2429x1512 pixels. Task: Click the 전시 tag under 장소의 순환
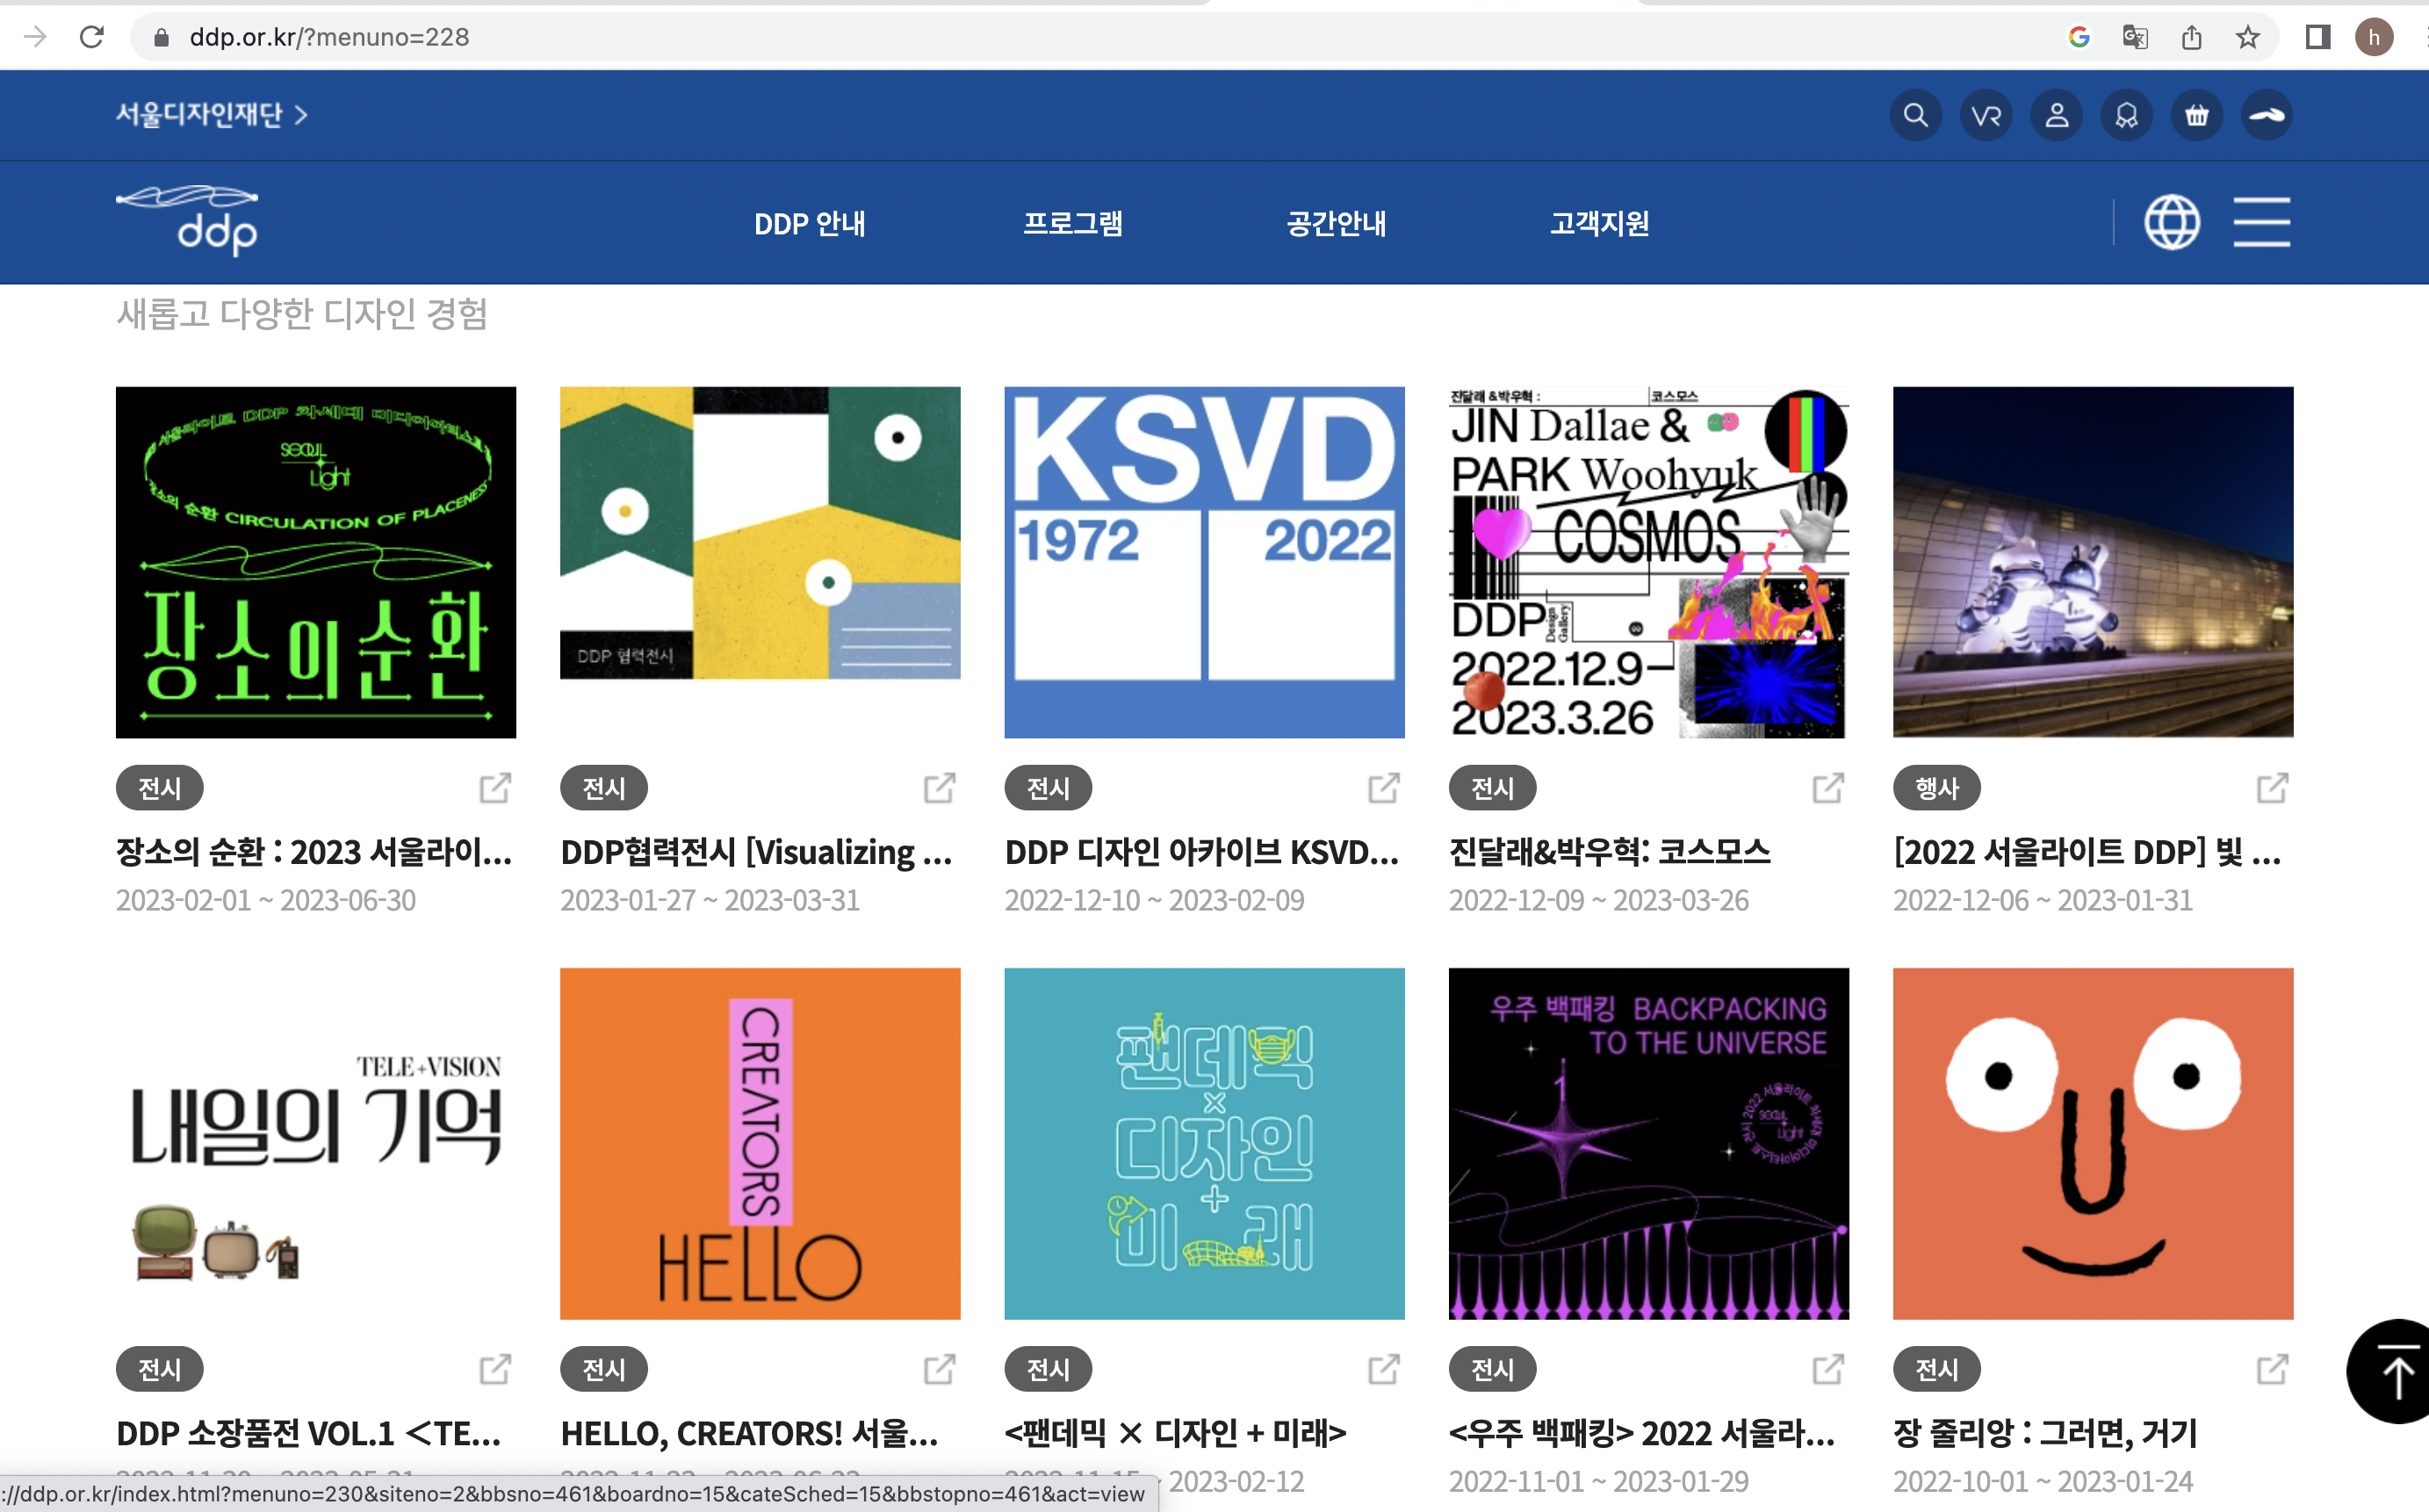coord(159,788)
